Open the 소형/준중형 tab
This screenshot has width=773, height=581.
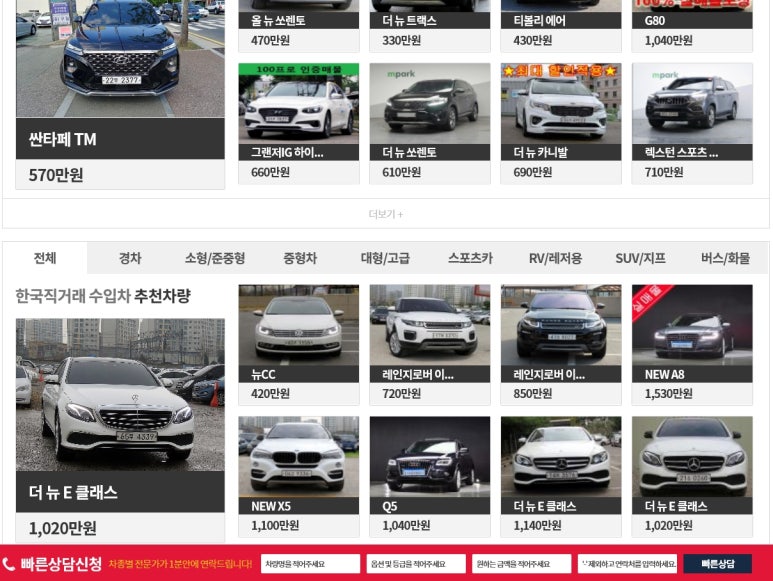click(215, 258)
